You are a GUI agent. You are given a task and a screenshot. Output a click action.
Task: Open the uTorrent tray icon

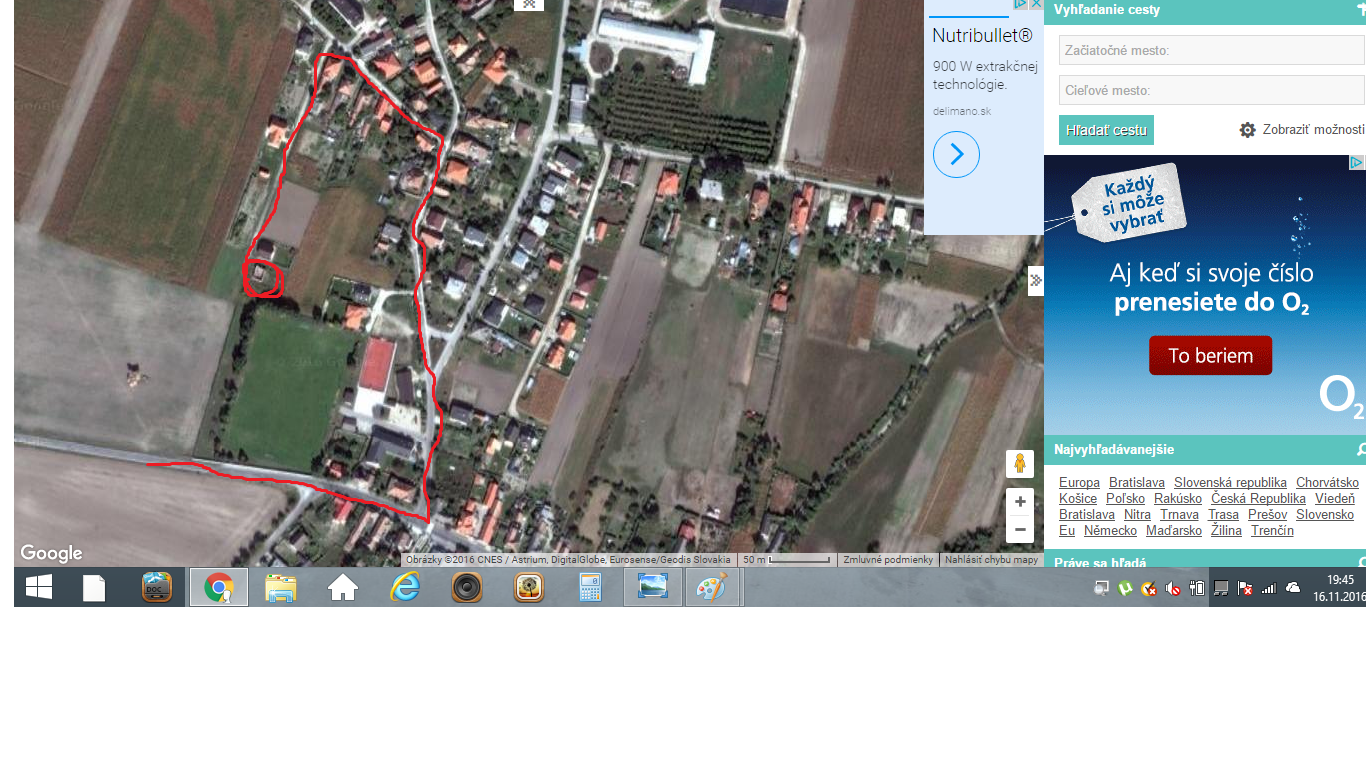(x=1125, y=589)
